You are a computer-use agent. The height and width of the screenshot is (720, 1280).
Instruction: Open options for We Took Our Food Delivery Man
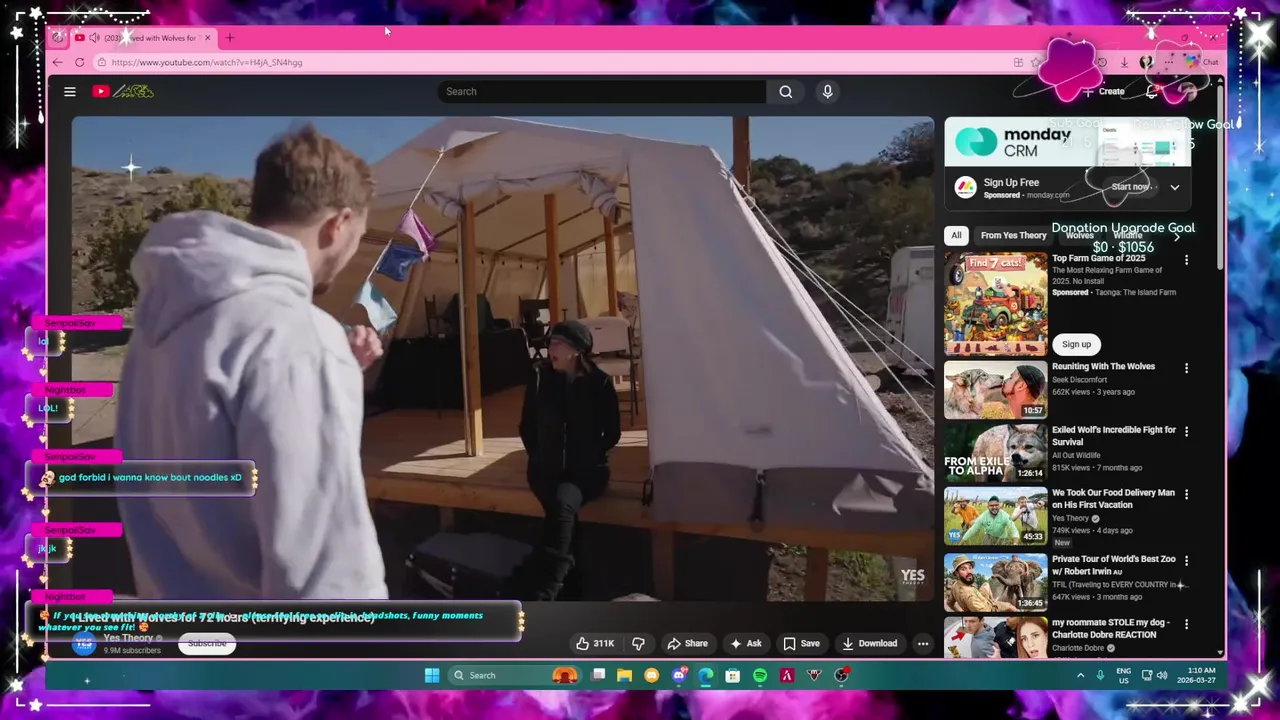(1186, 494)
